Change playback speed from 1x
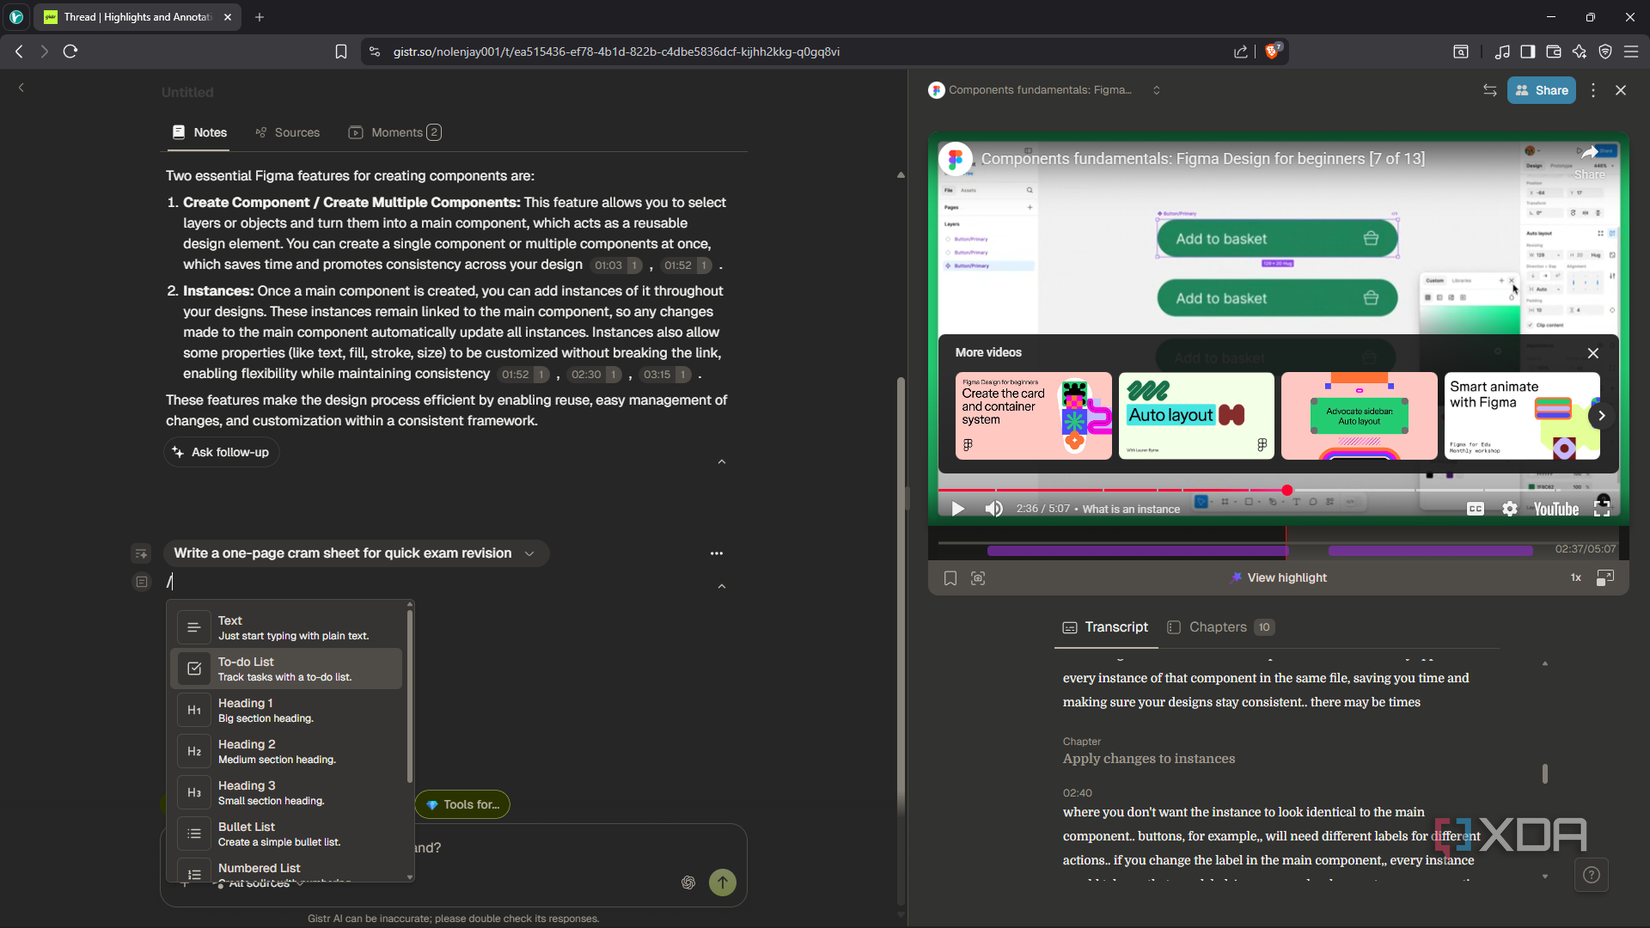Image resolution: width=1650 pixels, height=928 pixels. [1576, 578]
